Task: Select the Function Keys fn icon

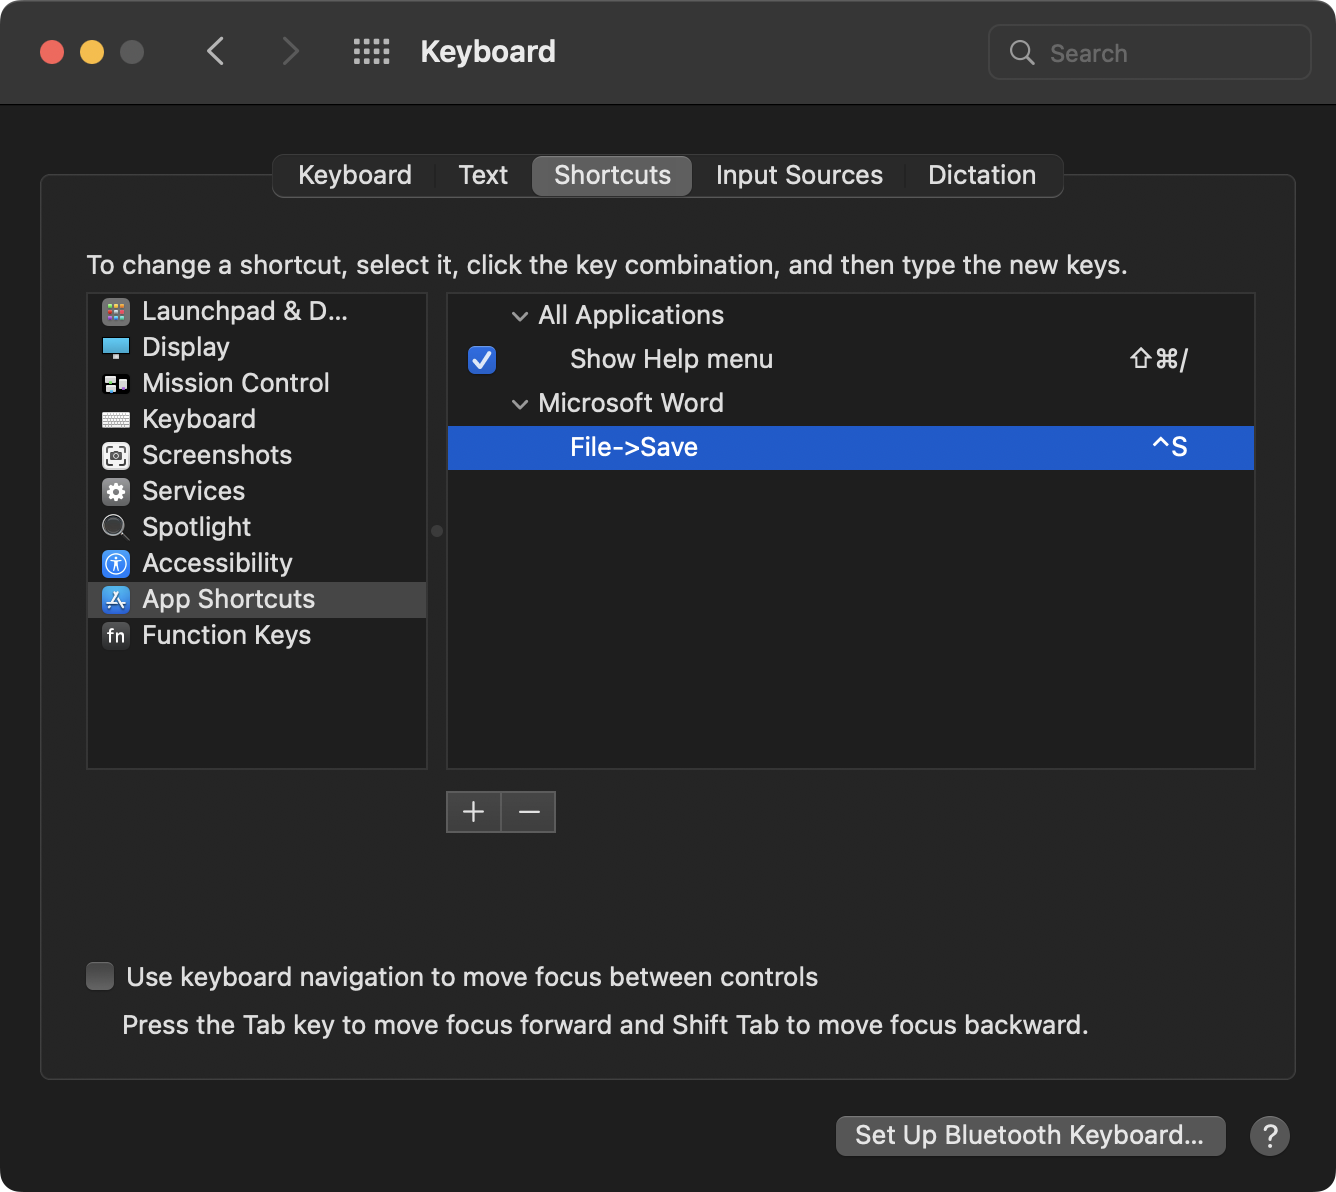Action: [116, 636]
